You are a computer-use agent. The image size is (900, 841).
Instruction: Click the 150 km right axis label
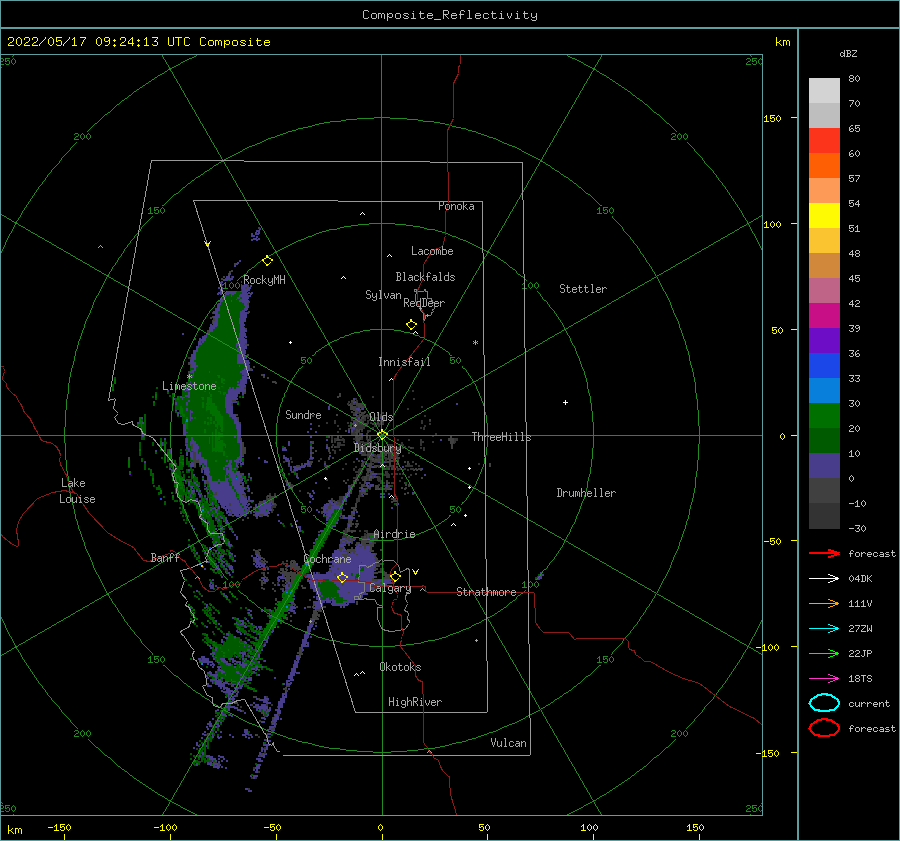coord(772,118)
